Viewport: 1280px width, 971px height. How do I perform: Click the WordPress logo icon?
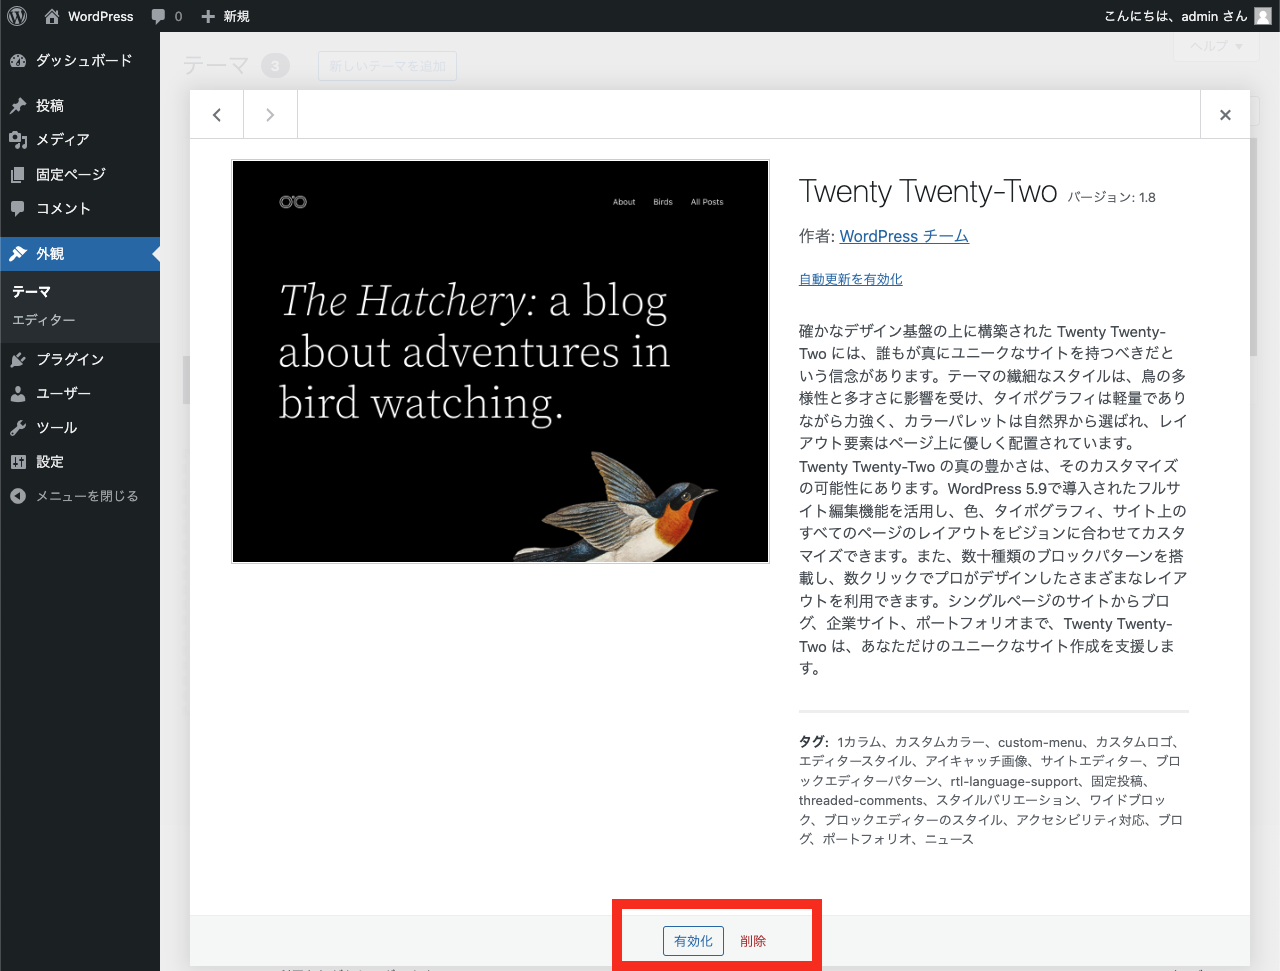pyautogui.click(x=17, y=16)
